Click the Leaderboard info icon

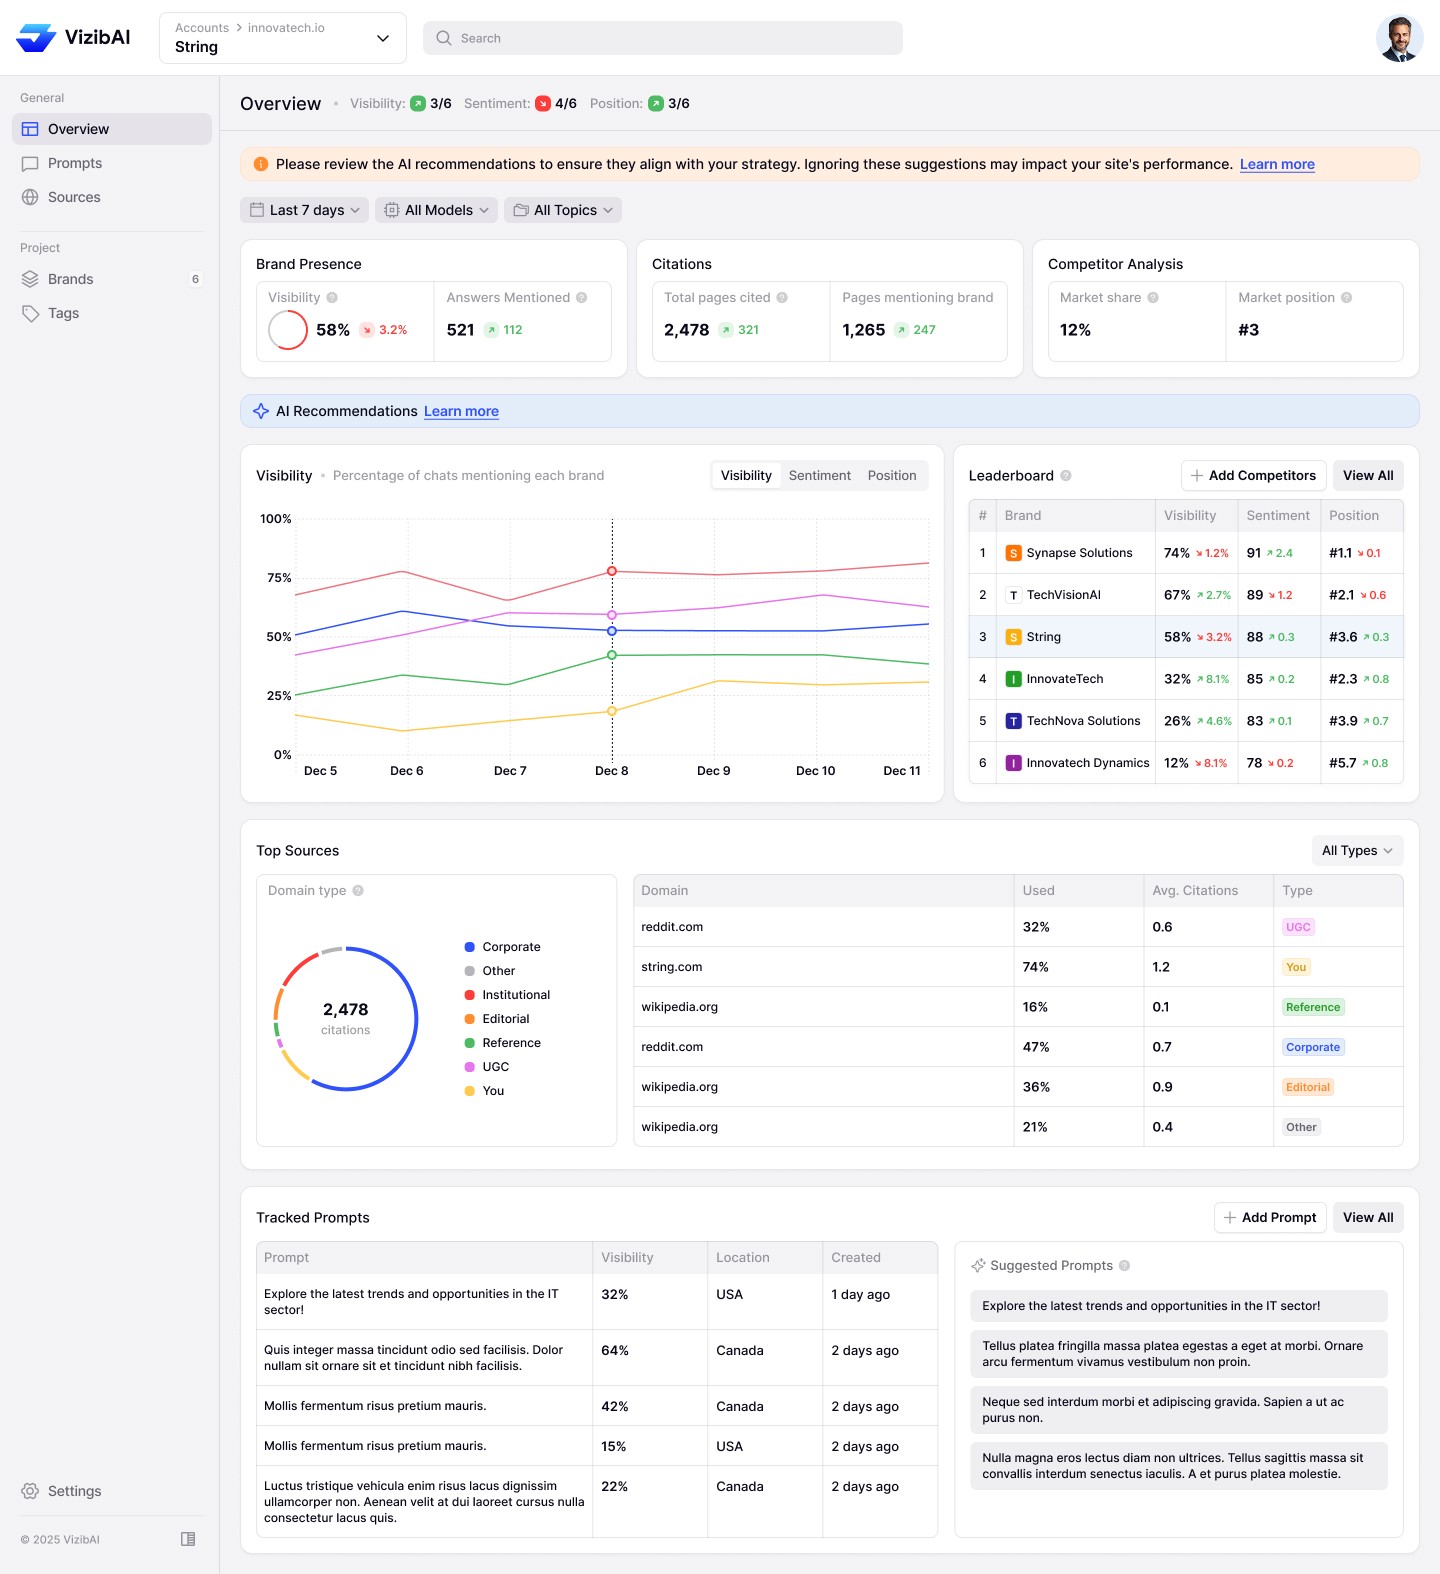point(1066,476)
